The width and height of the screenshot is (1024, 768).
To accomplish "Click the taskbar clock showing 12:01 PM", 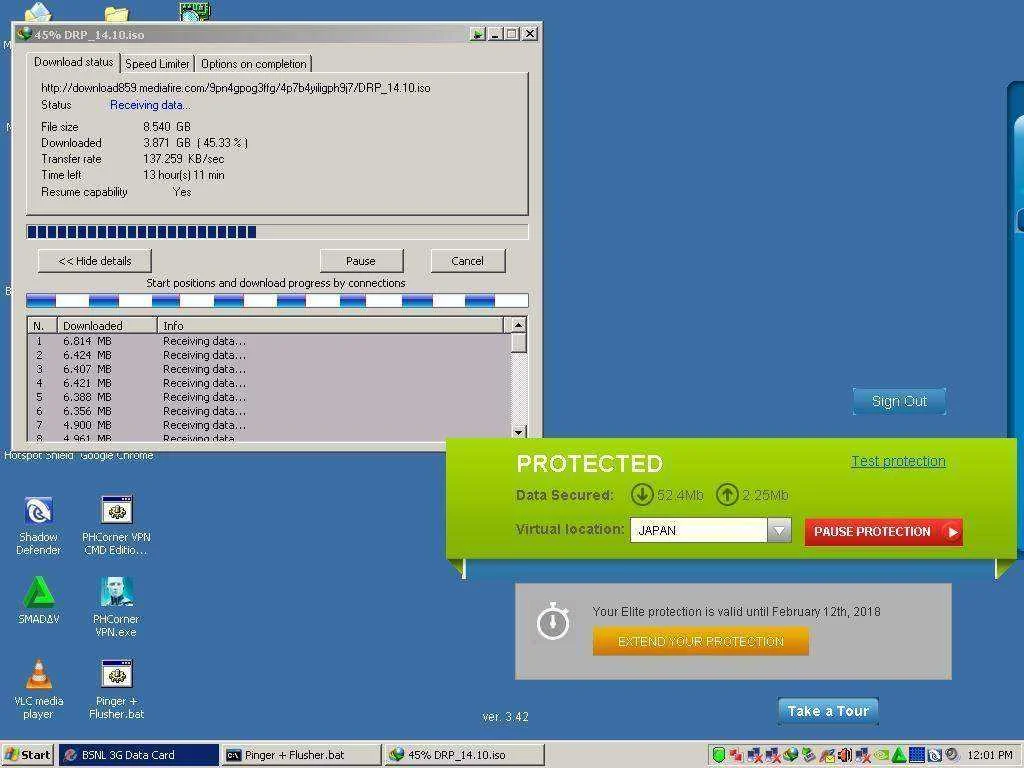I will [990, 755].
